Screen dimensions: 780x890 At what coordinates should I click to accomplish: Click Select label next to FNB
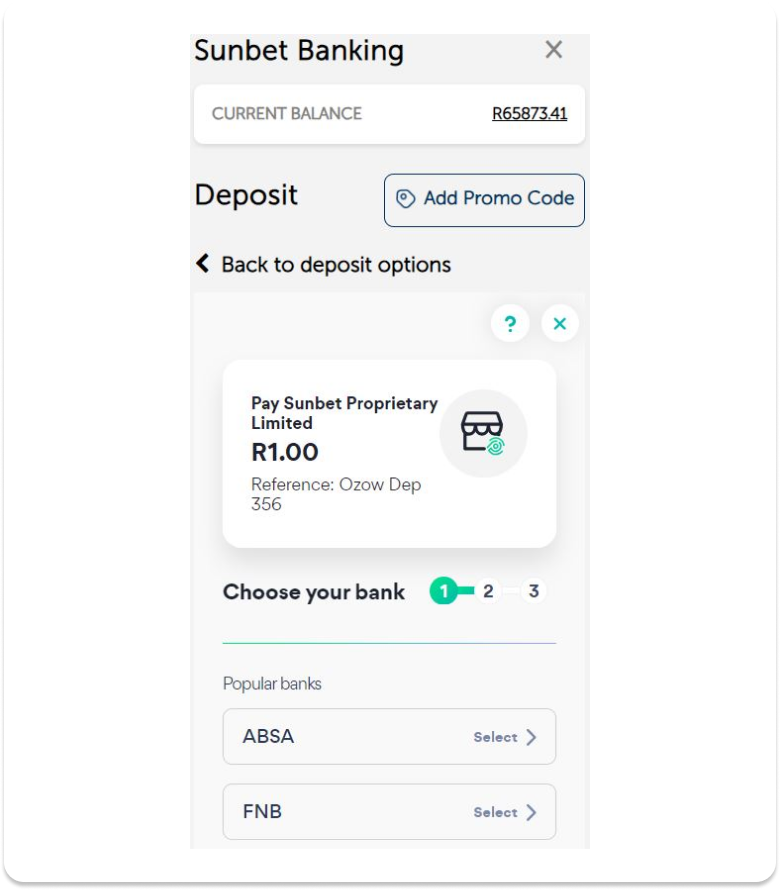(x=496, y=813)
